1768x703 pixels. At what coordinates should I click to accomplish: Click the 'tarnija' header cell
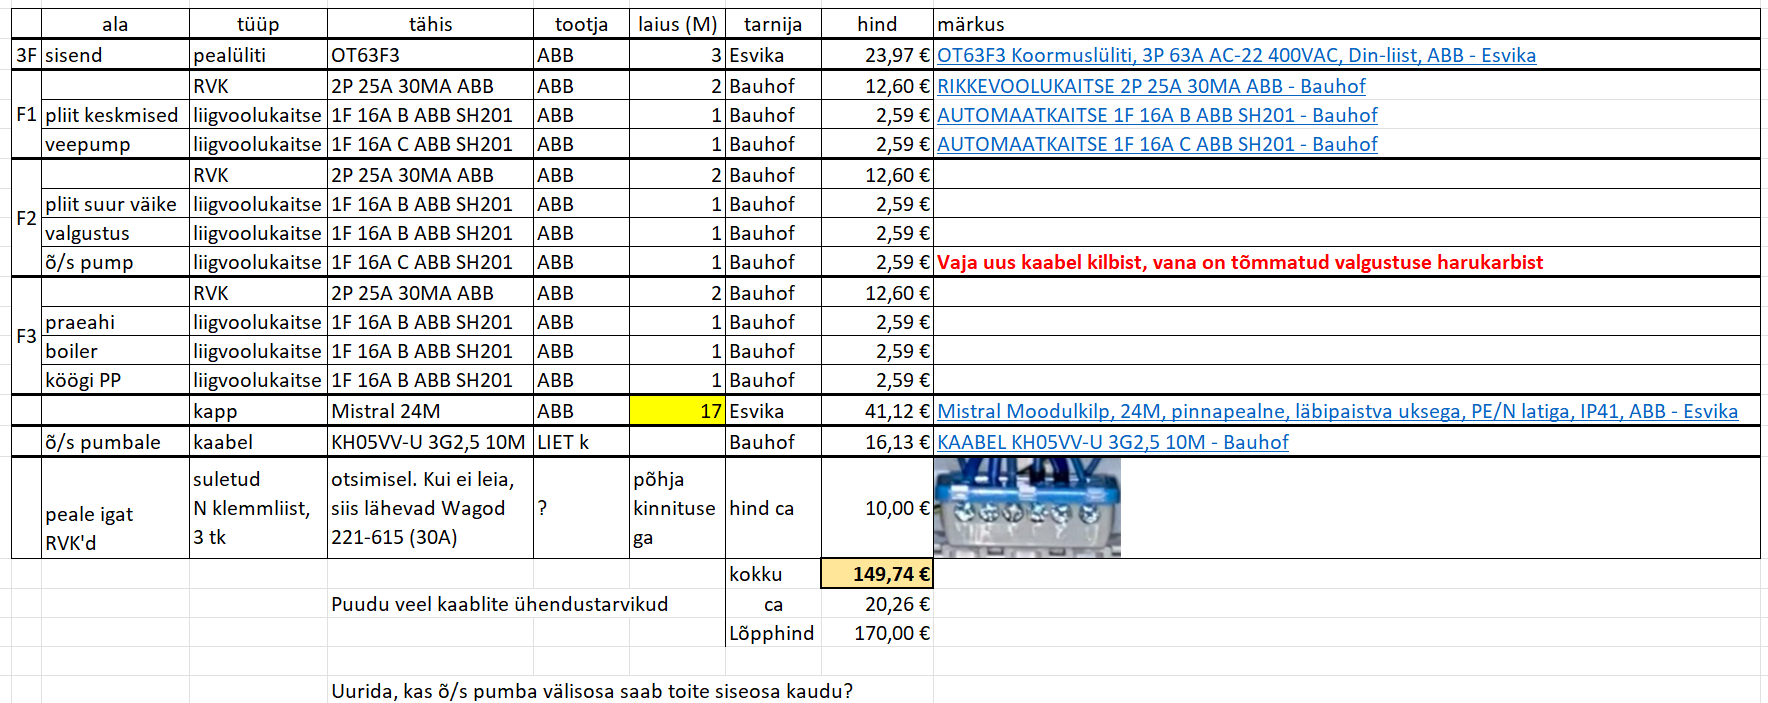(x=773, y=24)
